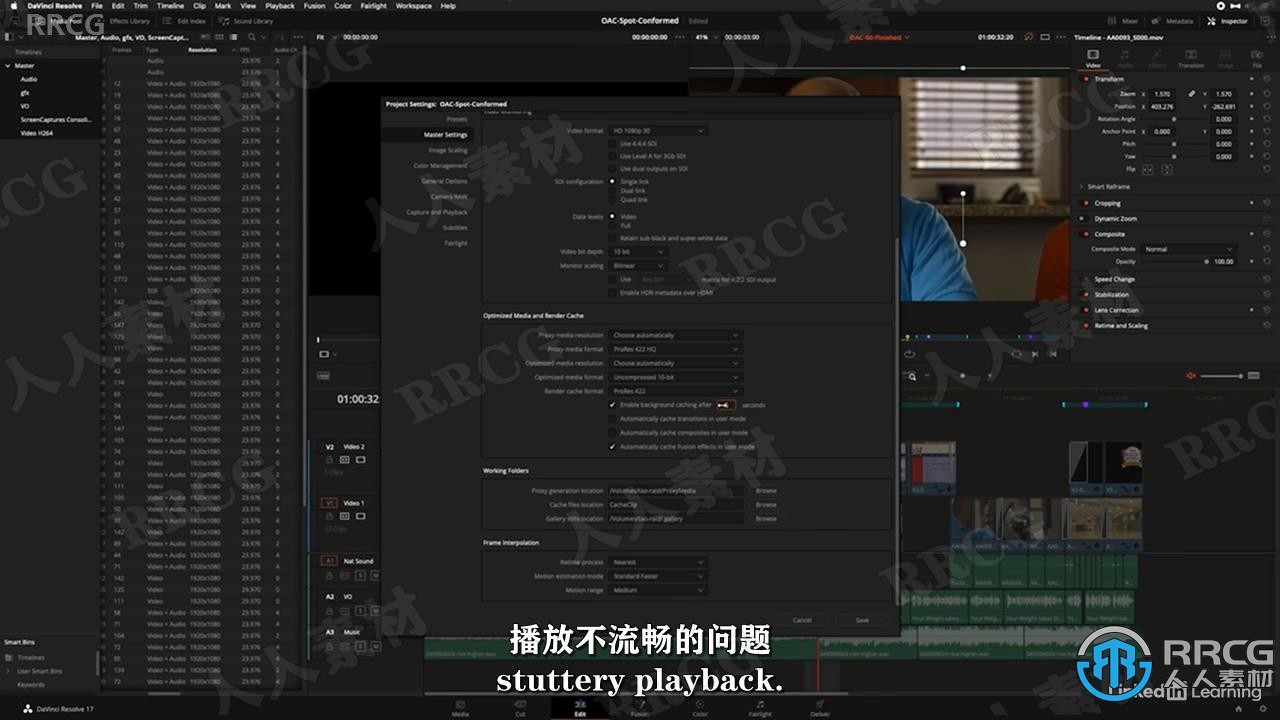Open the Inspector panel

[x=1228, y=20]
